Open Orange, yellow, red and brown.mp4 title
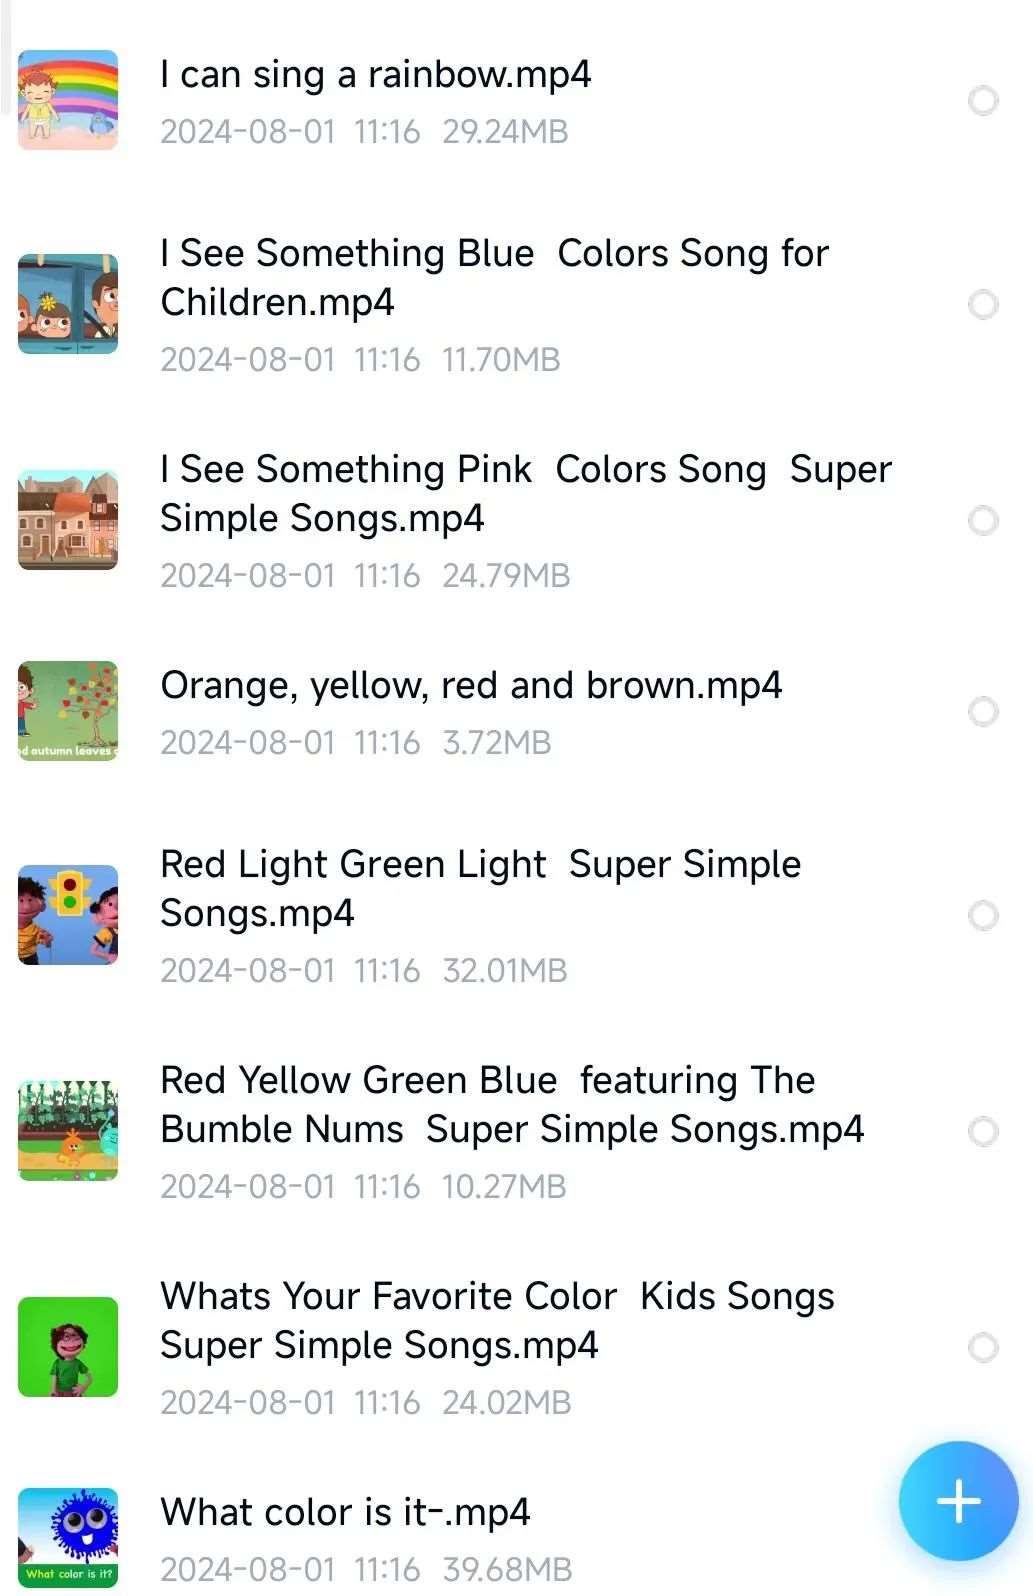The width and height of the screenshot is (1033, 1596). click(x=471, y=686)
